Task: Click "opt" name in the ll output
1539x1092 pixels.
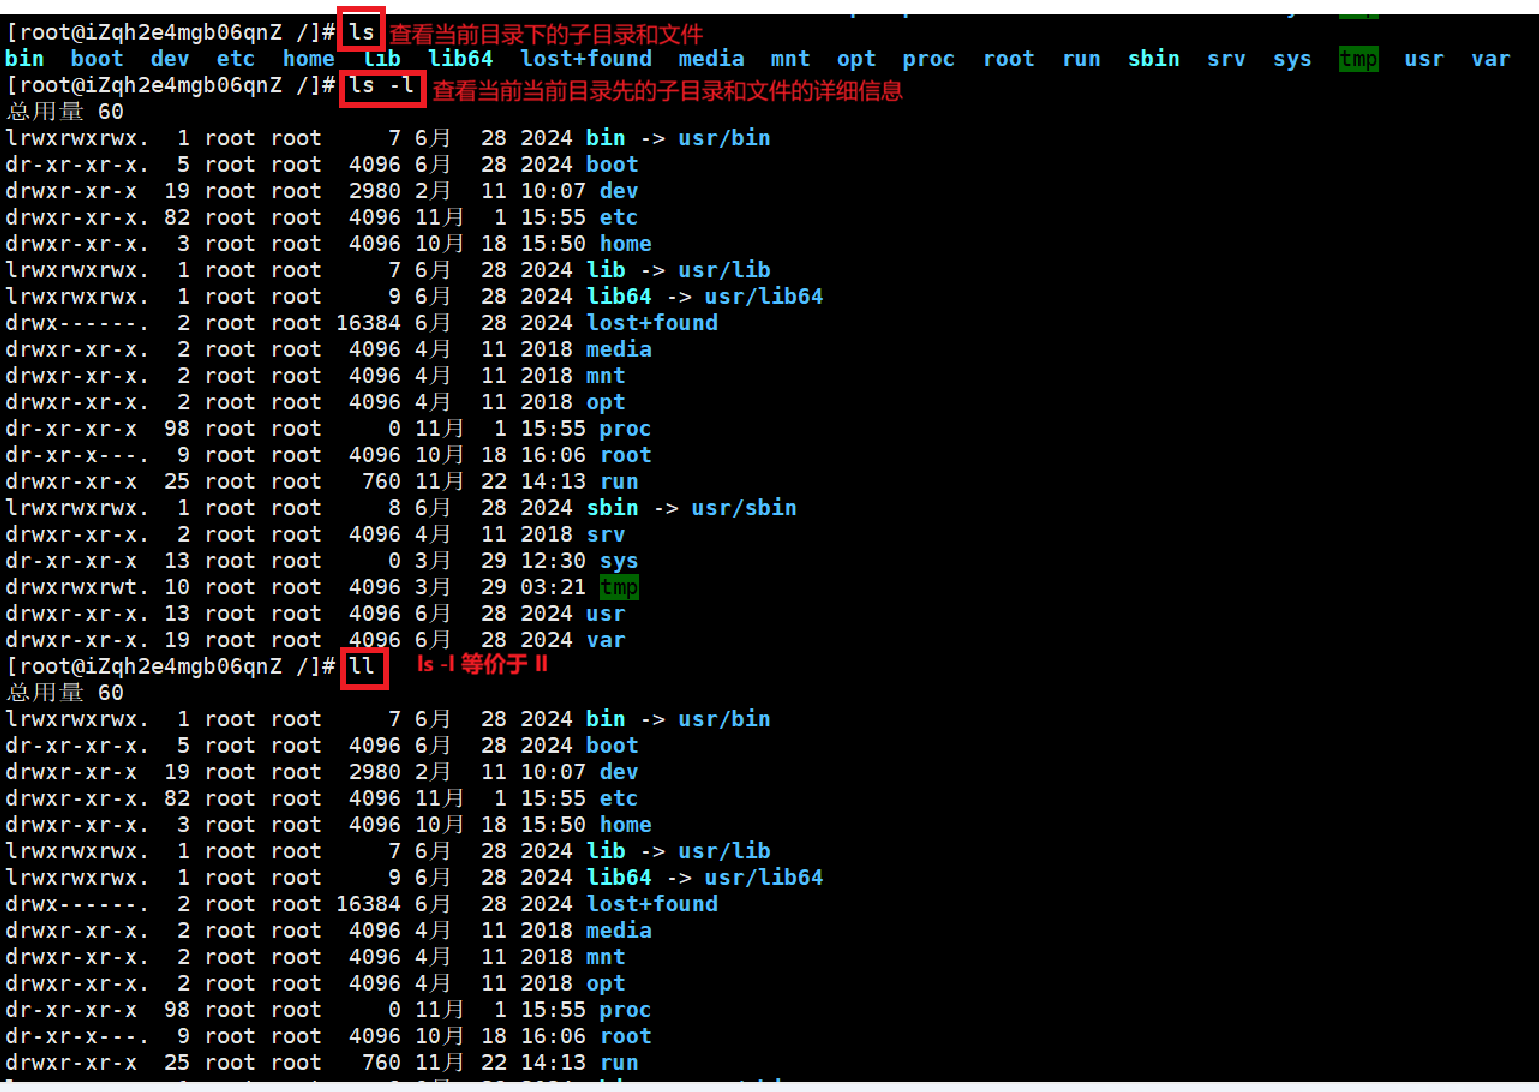Action: pyautogui.click(x=606, y=983)
